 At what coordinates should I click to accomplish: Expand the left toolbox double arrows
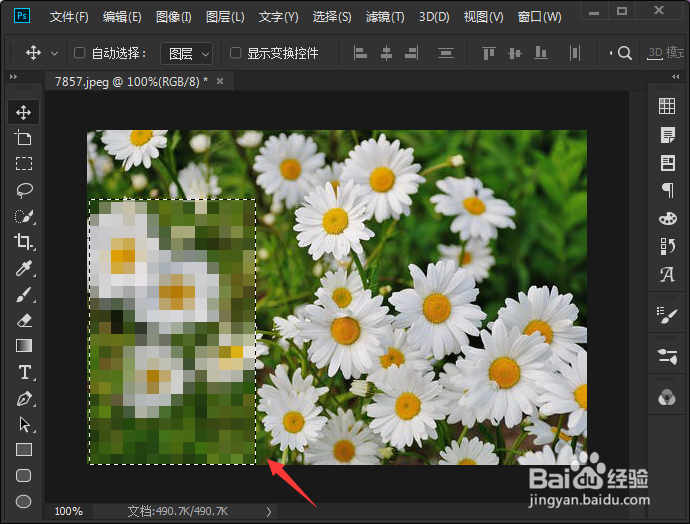13,77
